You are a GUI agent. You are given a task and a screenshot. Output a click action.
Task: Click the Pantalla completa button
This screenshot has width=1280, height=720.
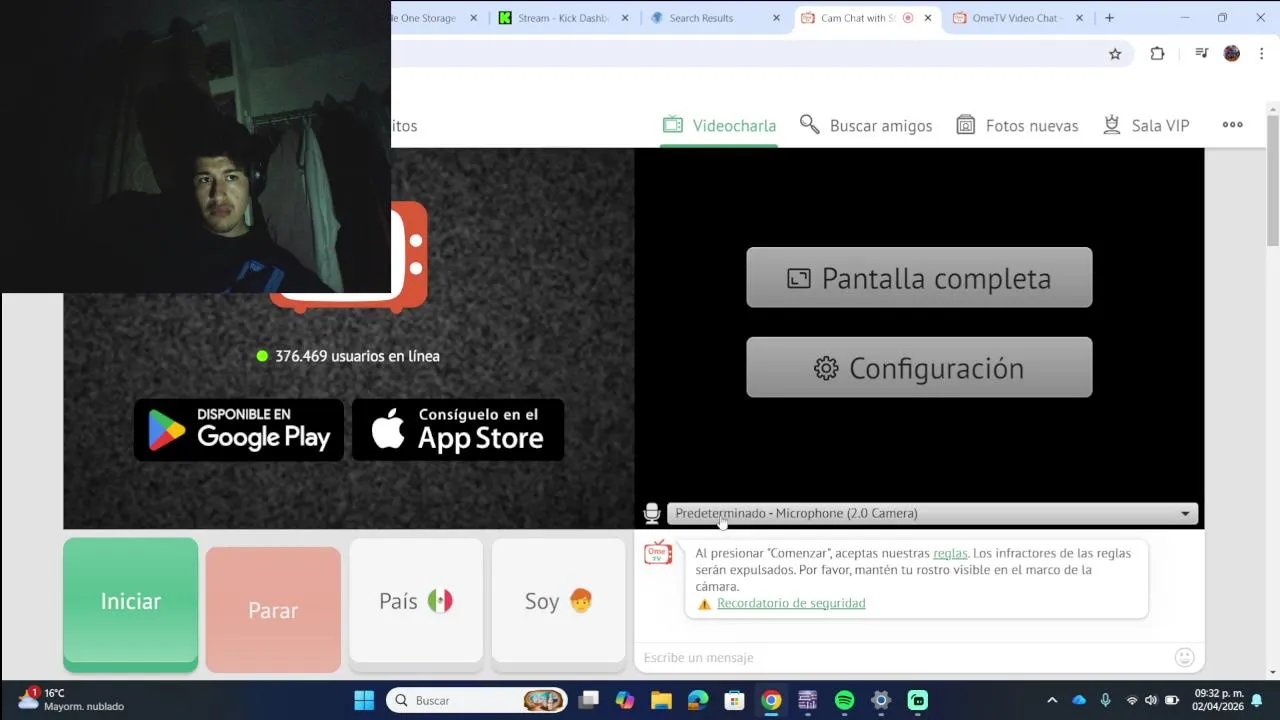tap(919, 278)
